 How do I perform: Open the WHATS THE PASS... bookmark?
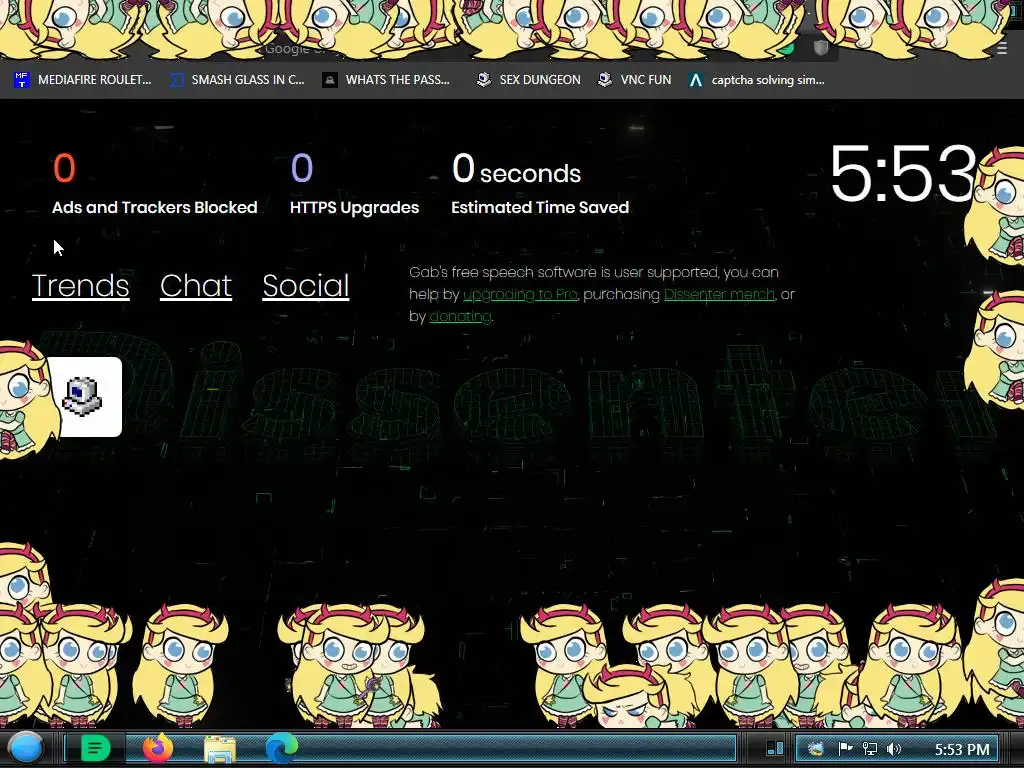click(x=386, y=80)
